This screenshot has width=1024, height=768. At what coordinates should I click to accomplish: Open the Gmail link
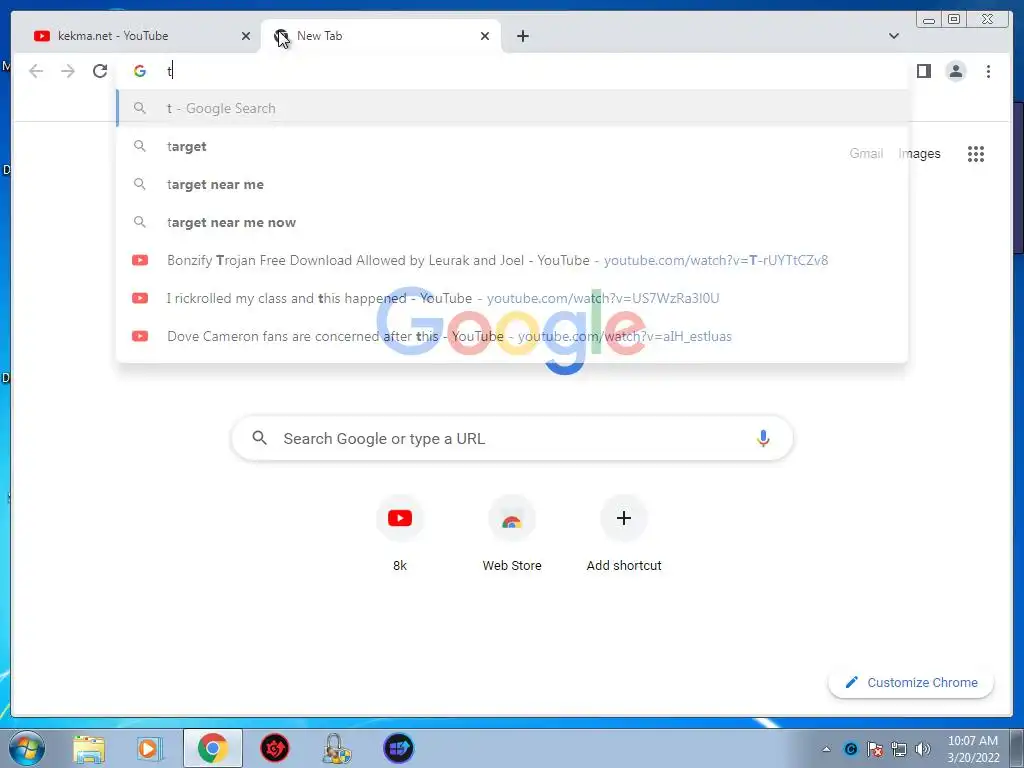pos(866,153)
